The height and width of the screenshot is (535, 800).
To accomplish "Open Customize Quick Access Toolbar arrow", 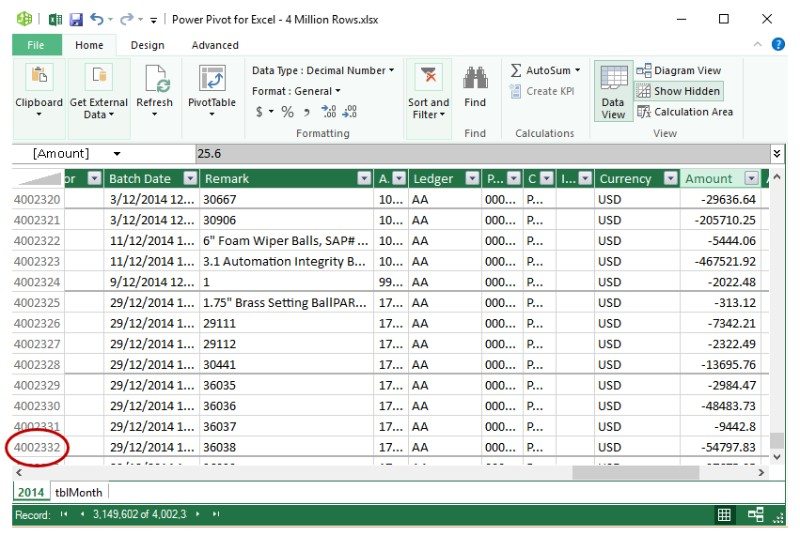I will click(x=154, y=20).
